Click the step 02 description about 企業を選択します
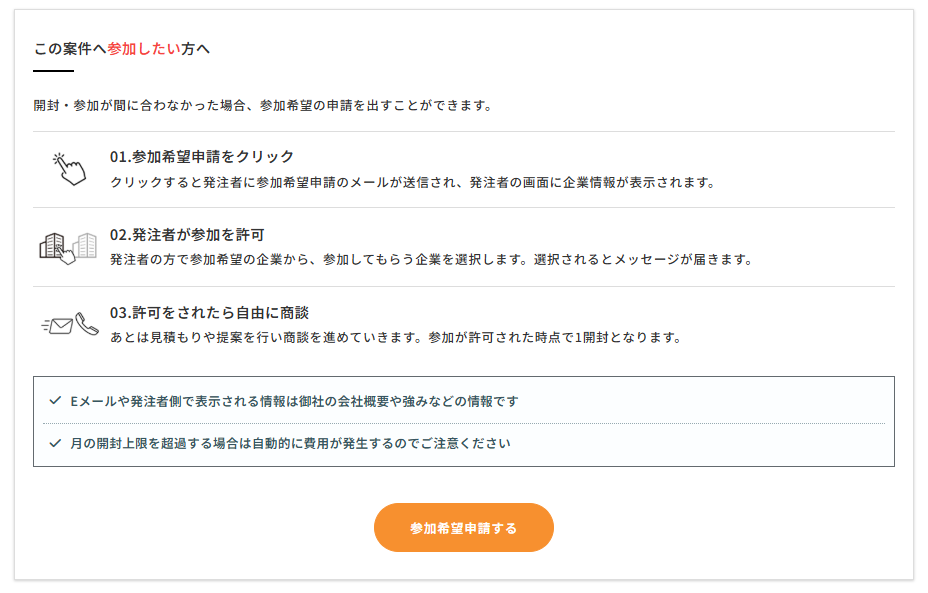This screenshot has width=928, height=593. tap(430, 260)
